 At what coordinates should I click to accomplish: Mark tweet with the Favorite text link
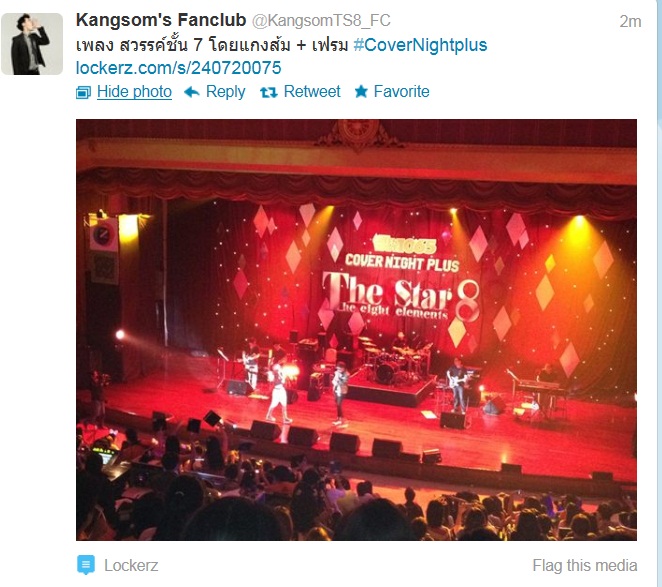402,92
